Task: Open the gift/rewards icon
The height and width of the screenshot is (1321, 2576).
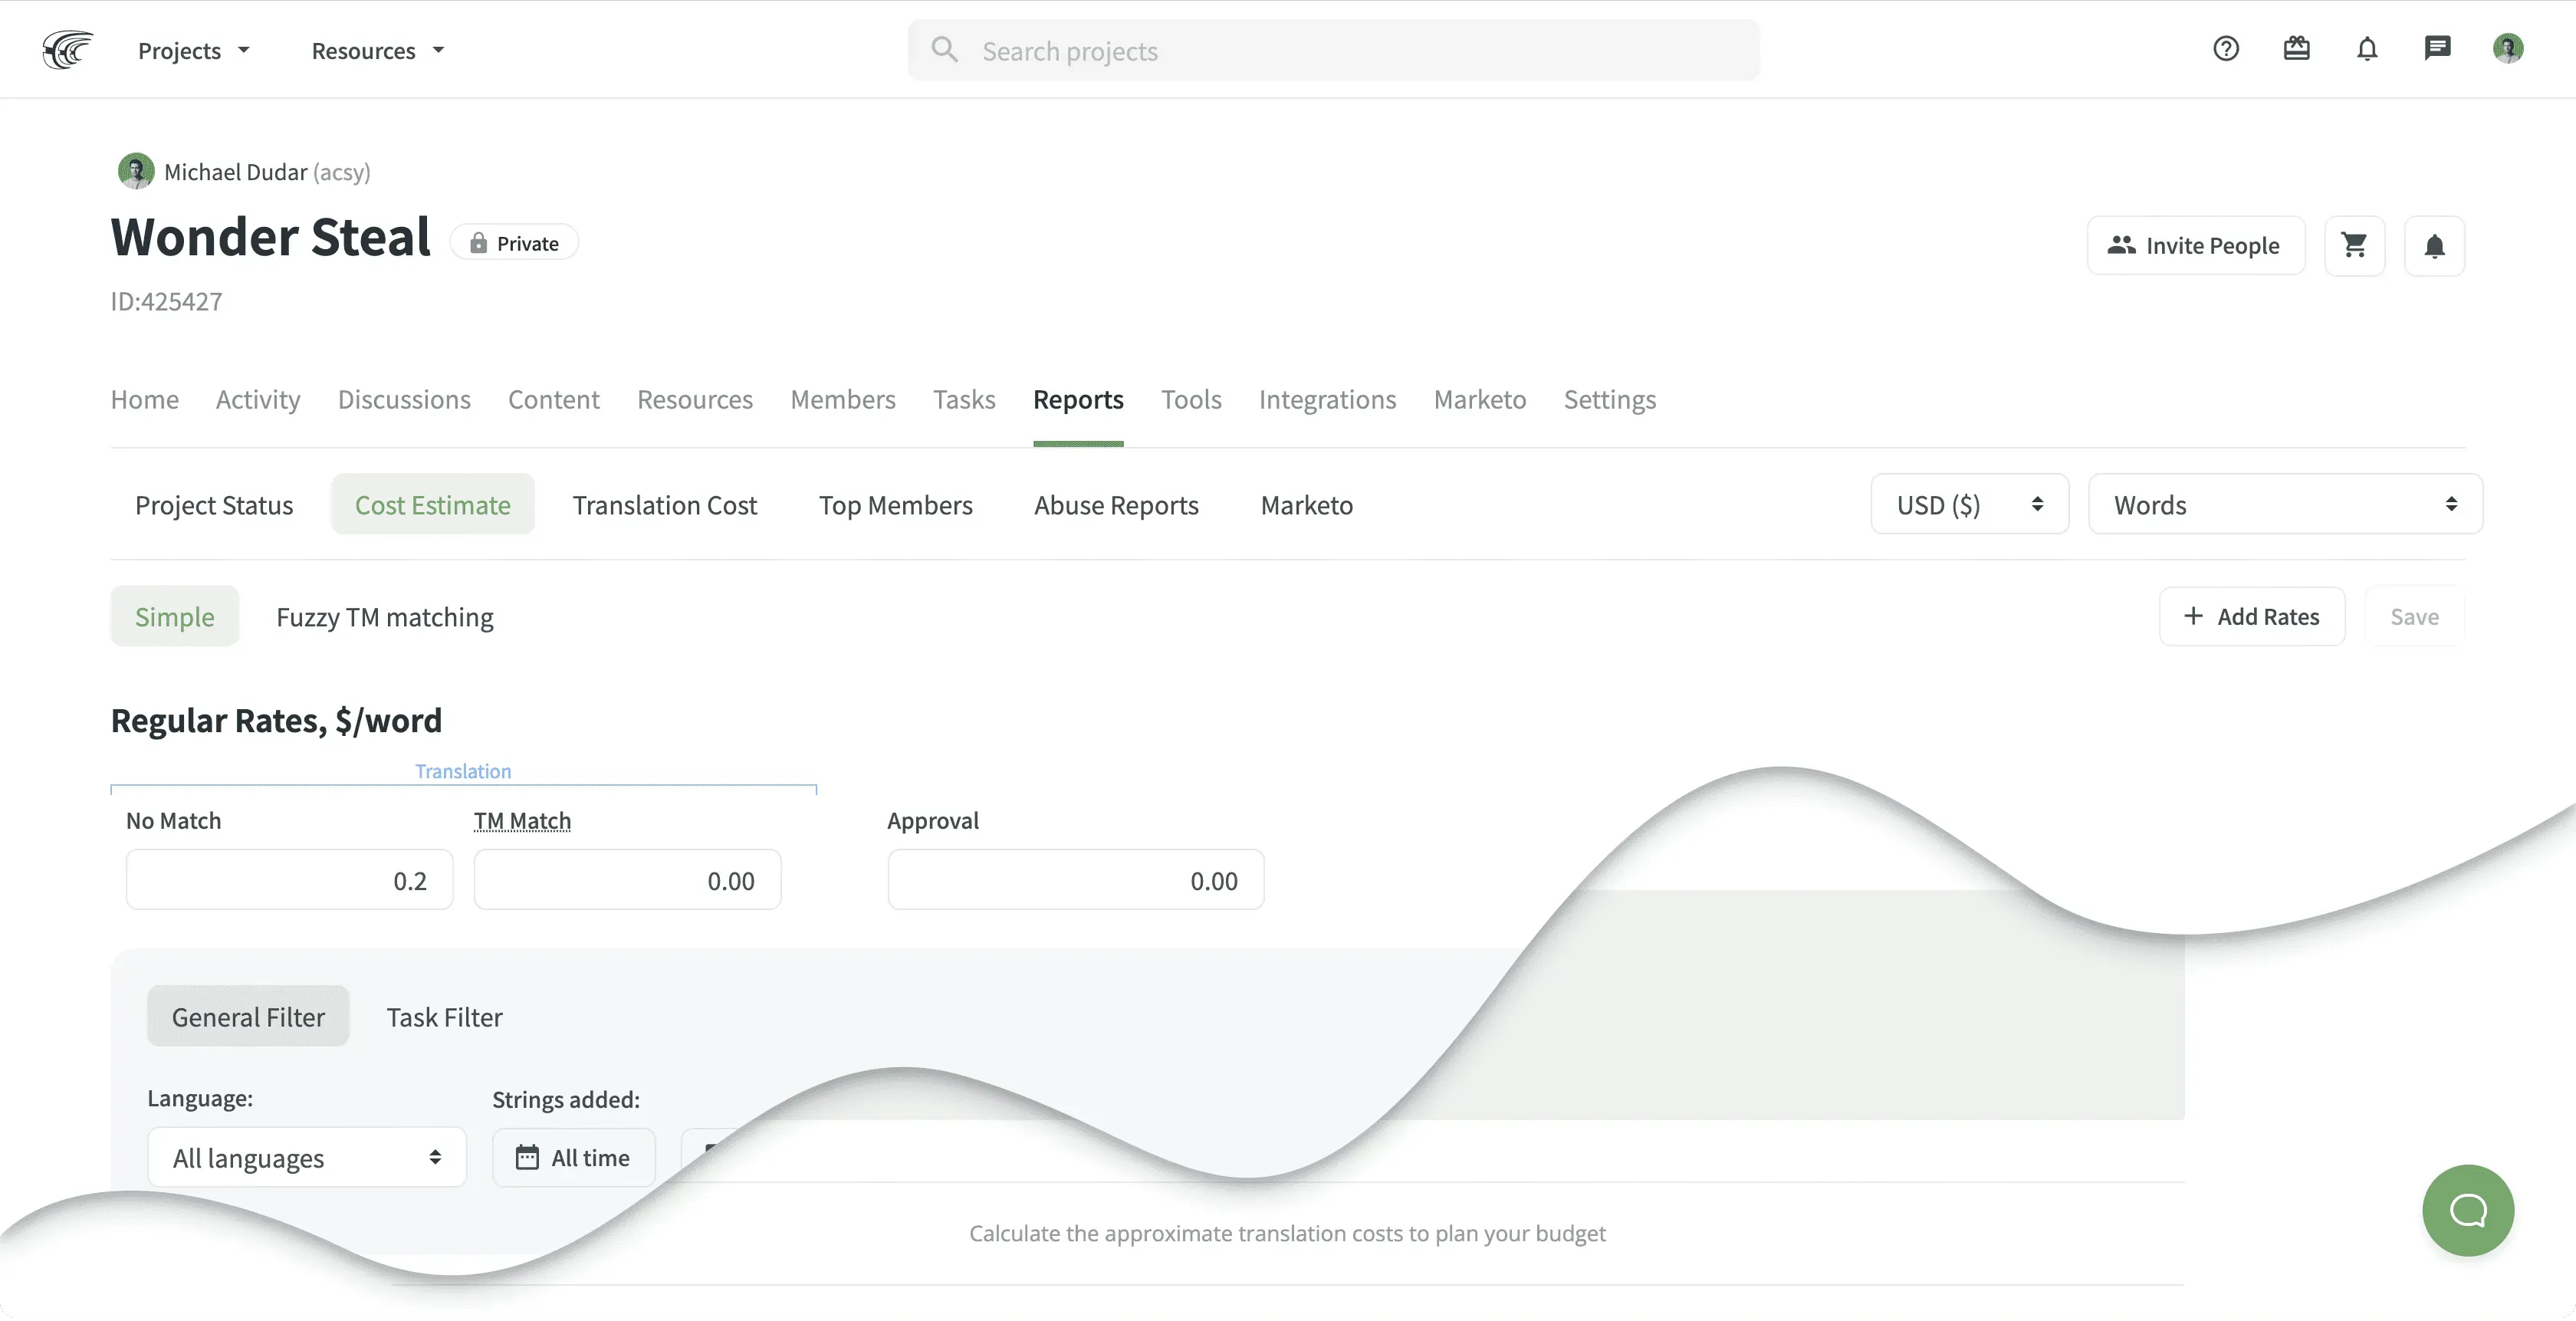Action: point(2297,48)
